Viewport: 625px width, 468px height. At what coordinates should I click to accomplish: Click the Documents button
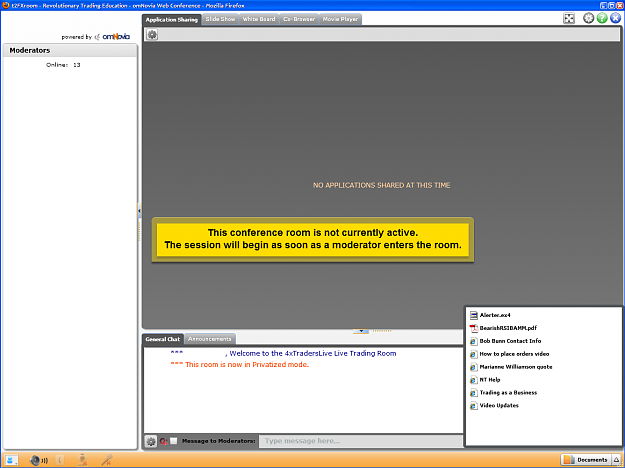586,460
